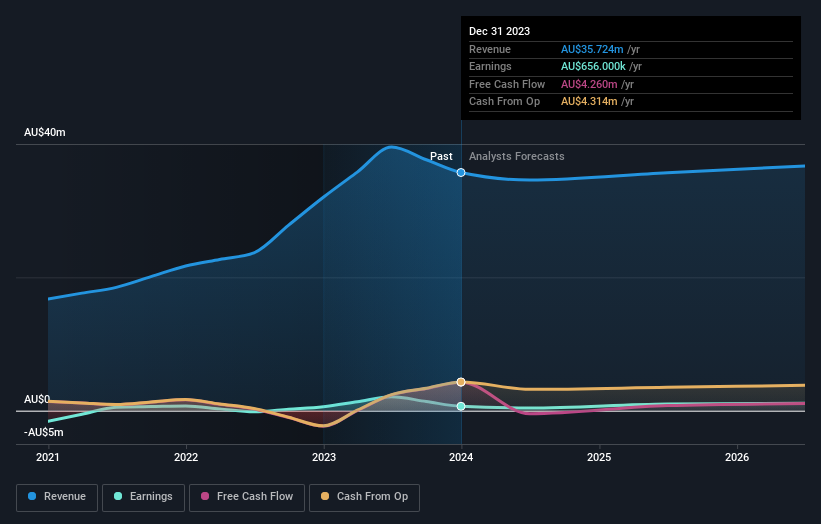Click the Cash From Op label in tooltip
Viewport: 821px width, 524px height.
(x=504, y=102)
